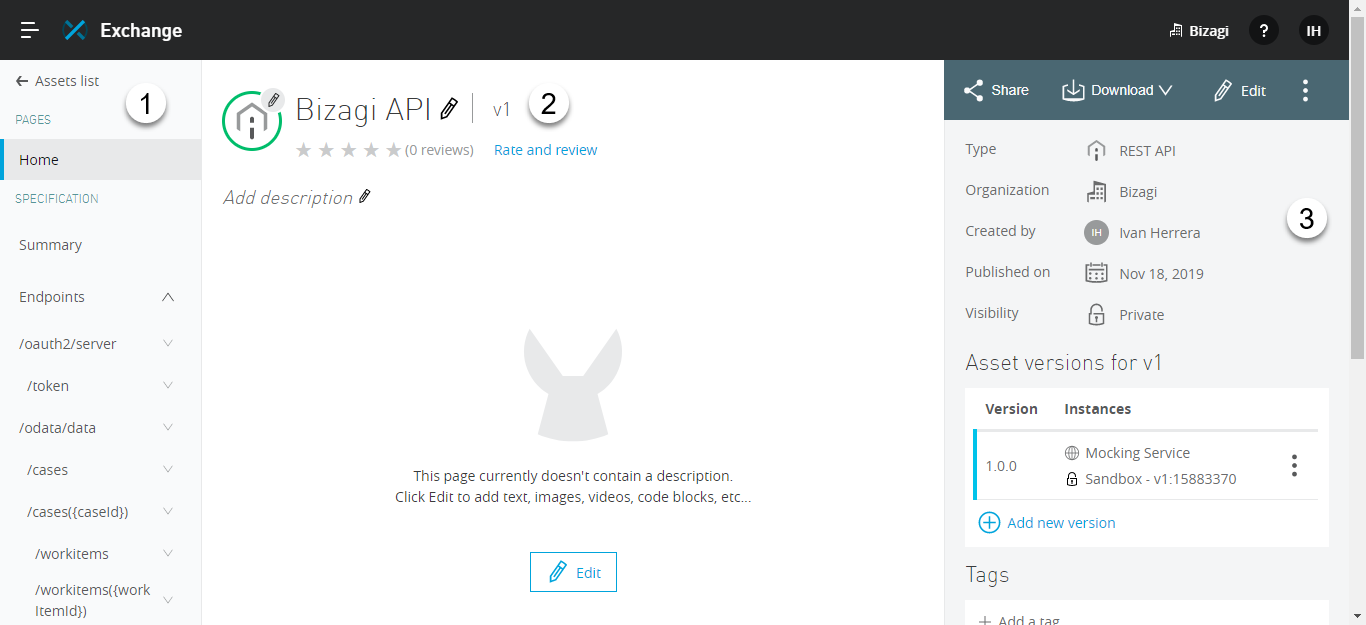
Task: Click the Edit button below the empty description
Action: point(573,572)
